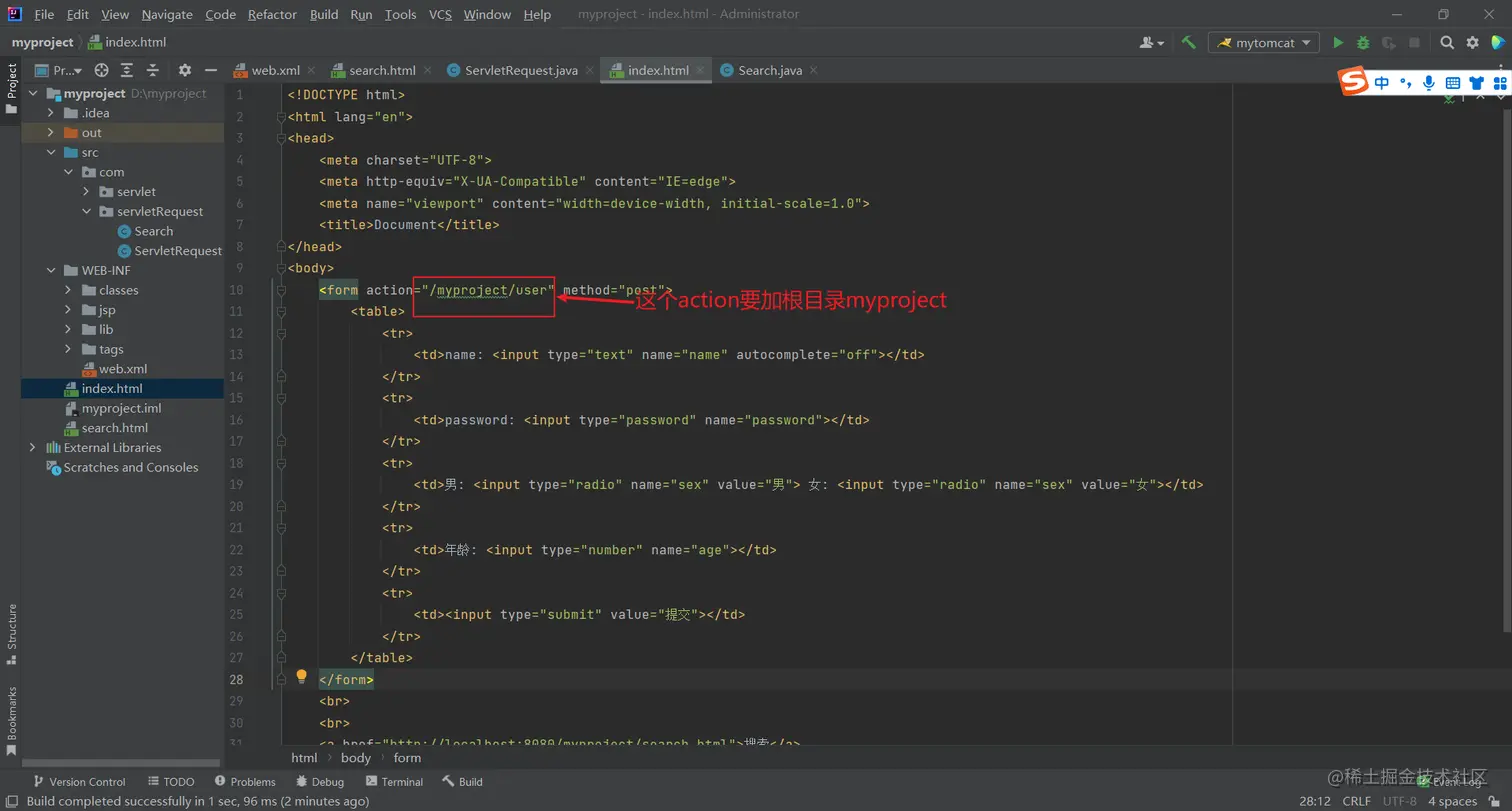Open the Project side tool window button

pos(11,89)
